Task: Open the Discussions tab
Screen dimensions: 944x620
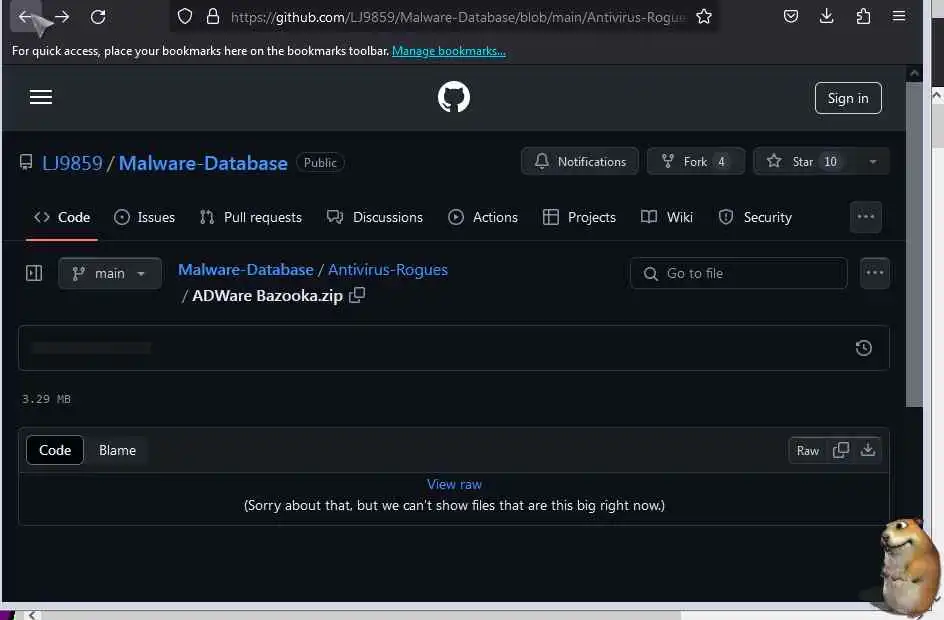Action: click(374, 217)
